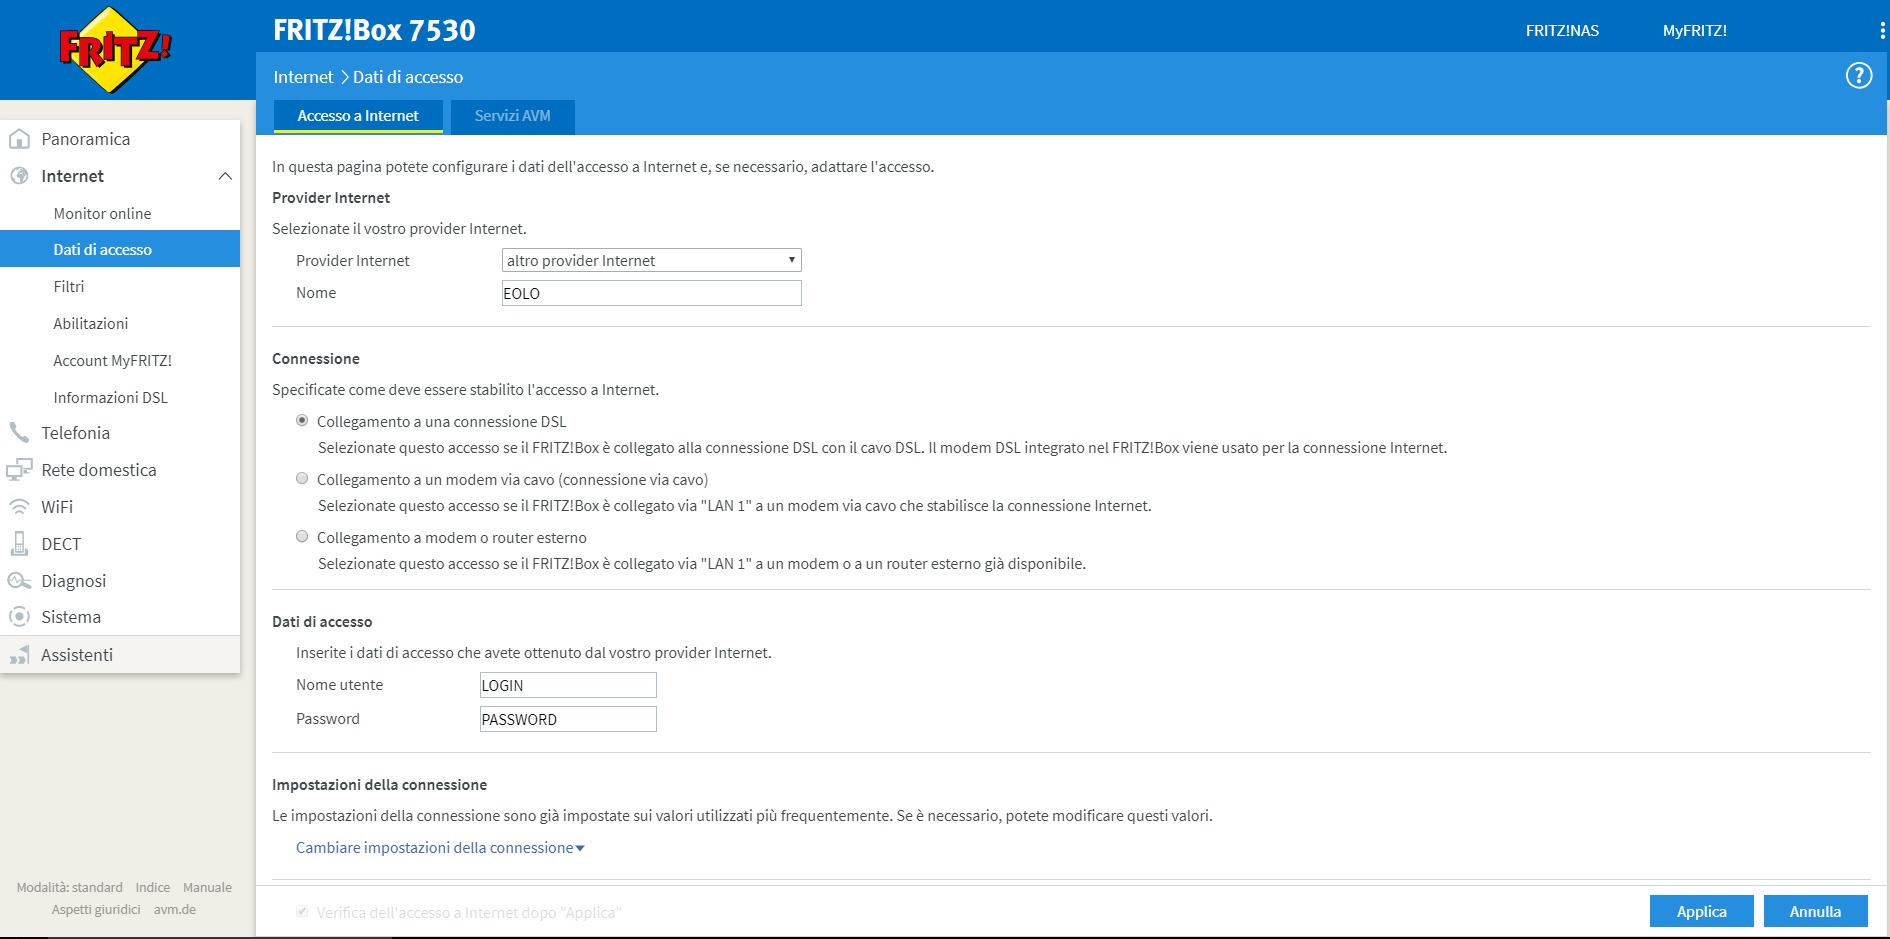Image resolution: width=1890 pixels, height=939 pixels.
Task: Click the FRITZ!Box 7530 title
Action: pyautogui.click(x=374, y=30)
